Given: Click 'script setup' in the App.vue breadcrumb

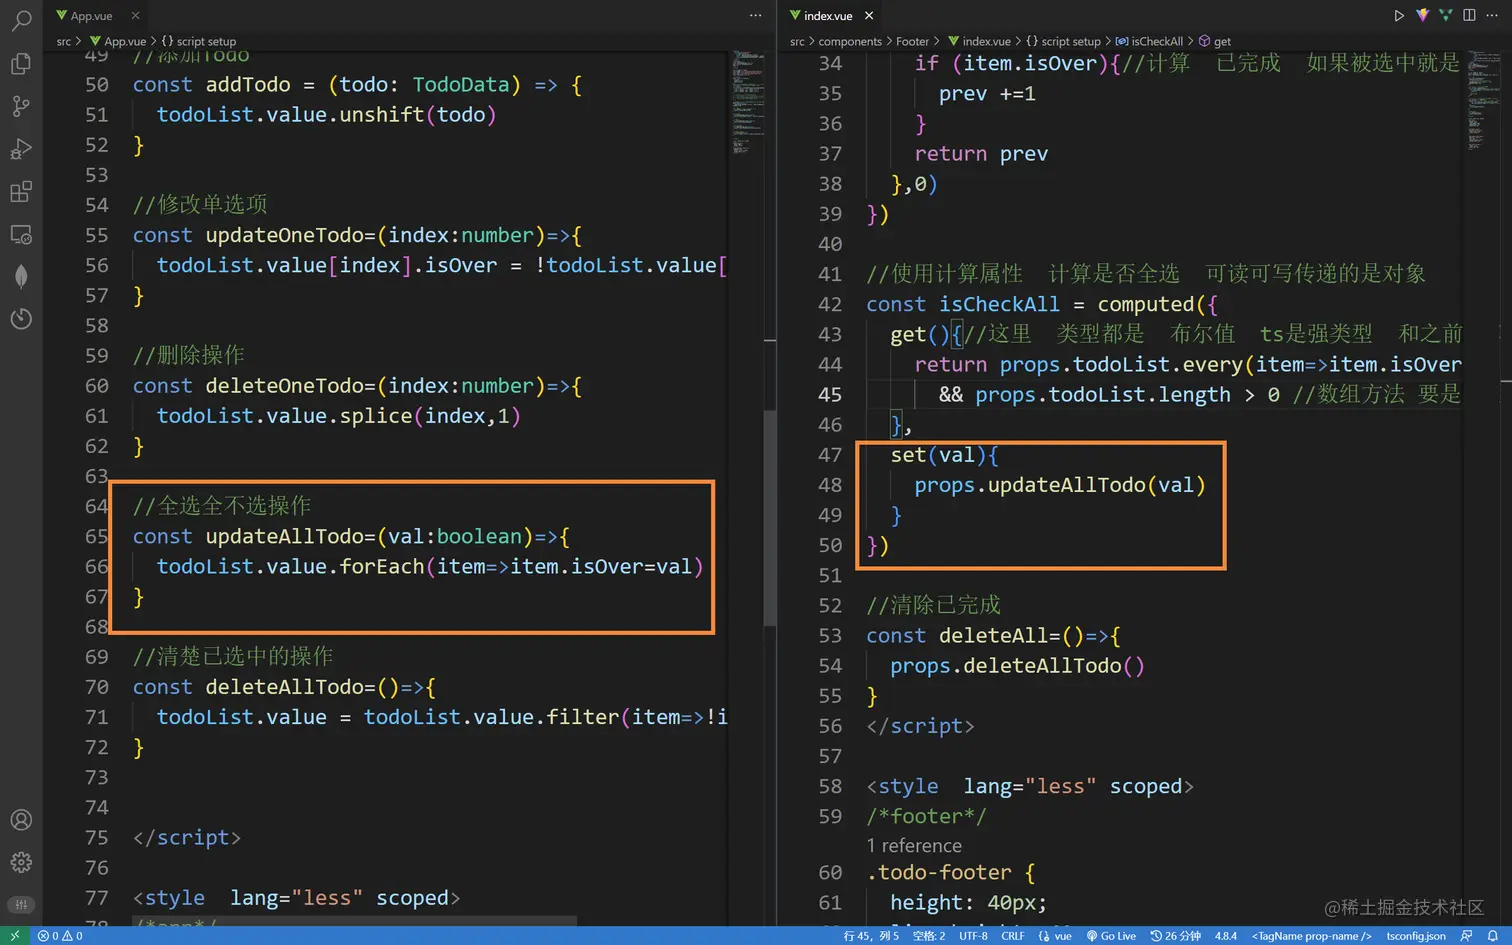Looking at the screenshot, I should (x=206, y=41).
